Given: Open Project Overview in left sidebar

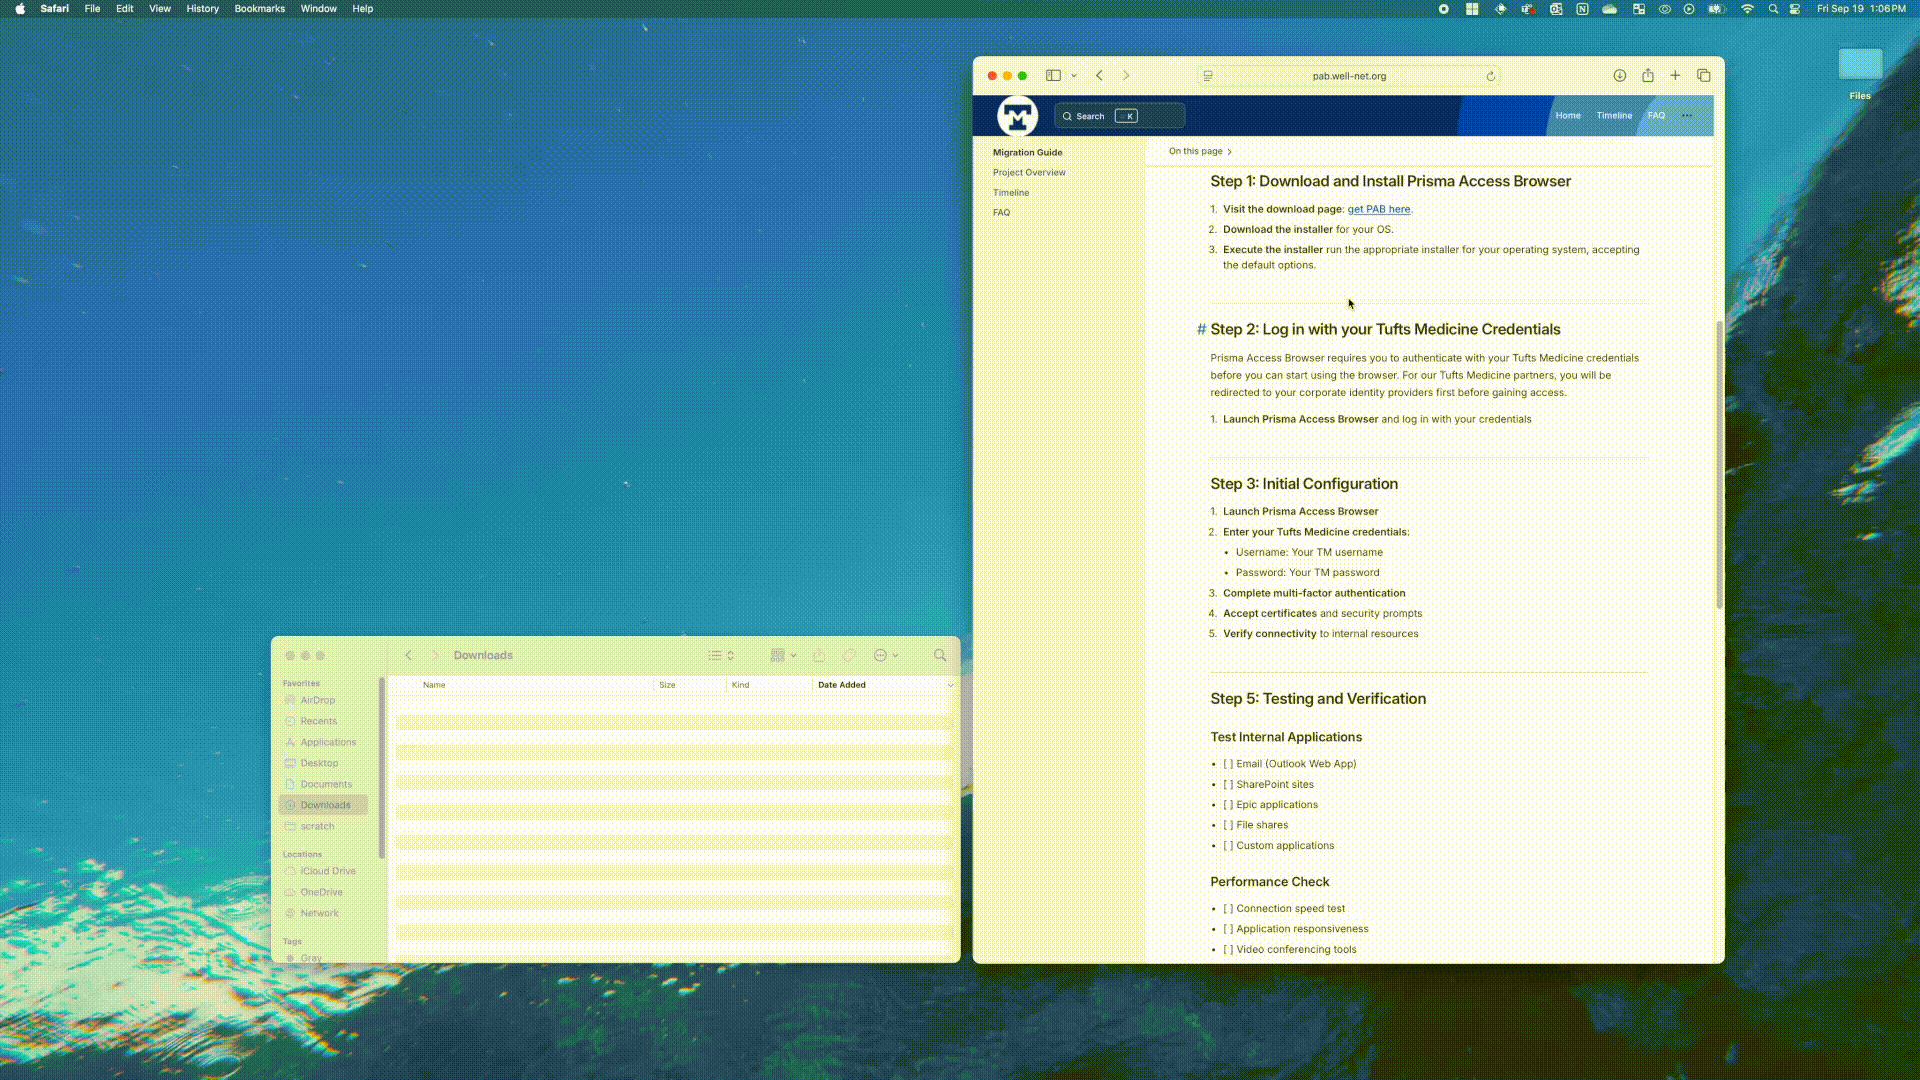Looking at the screenshot, I should coord(1028,172).
